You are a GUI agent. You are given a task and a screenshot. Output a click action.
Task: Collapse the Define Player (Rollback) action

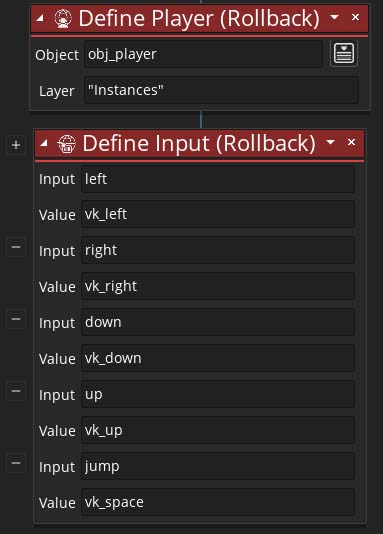pyautogui.click(x=40, y=18)
